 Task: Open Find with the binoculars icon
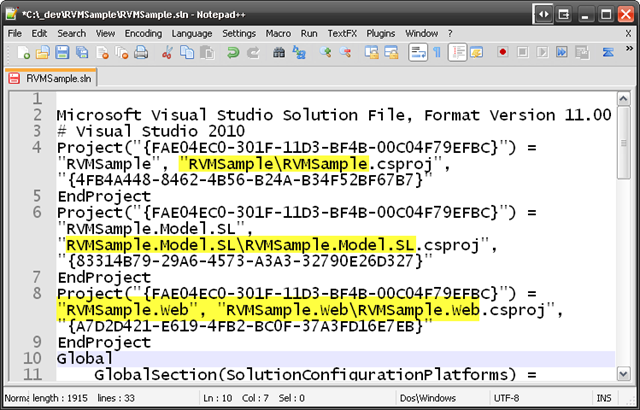[x=279, y=52]
